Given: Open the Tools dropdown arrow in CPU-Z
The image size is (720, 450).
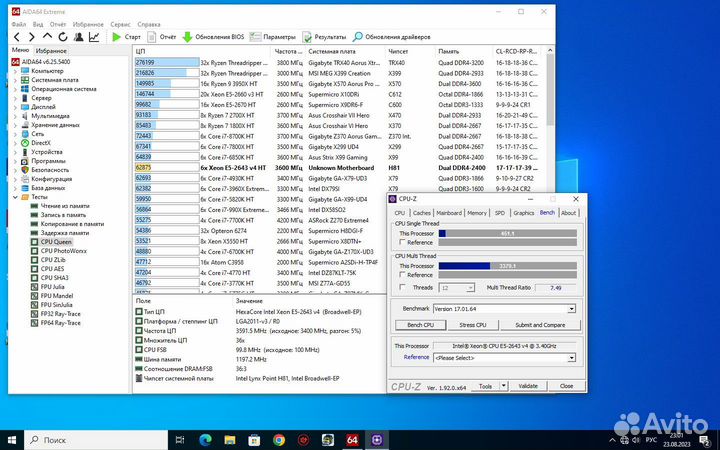Looking at the screenshot, I should [x=504, y=386].
